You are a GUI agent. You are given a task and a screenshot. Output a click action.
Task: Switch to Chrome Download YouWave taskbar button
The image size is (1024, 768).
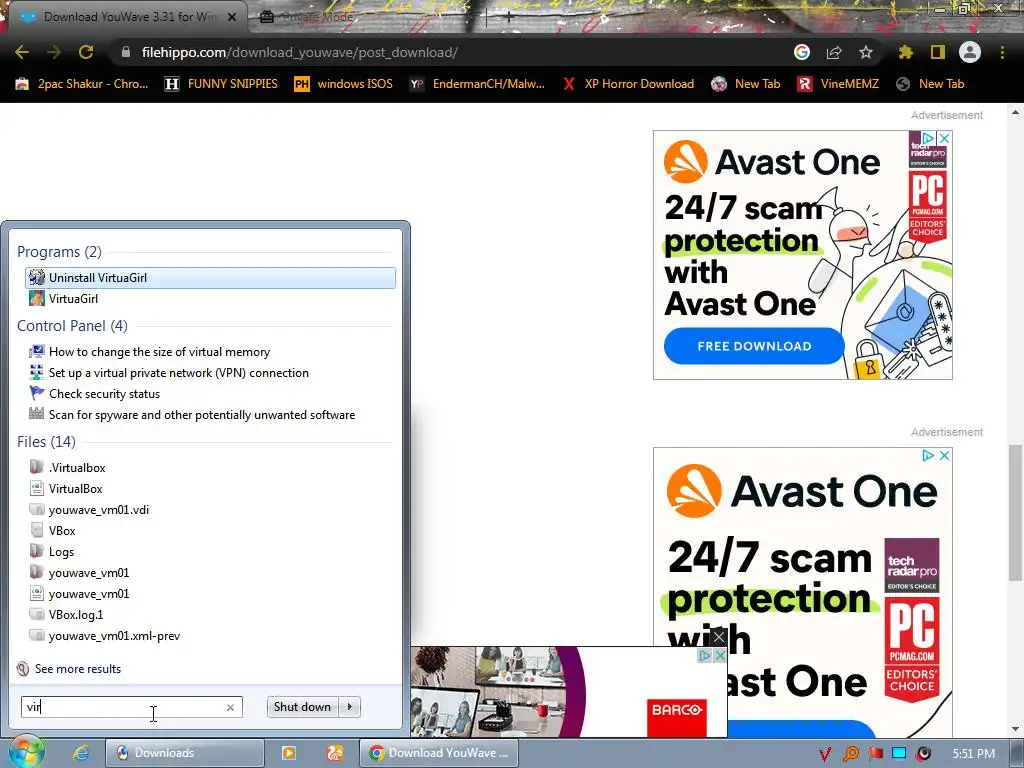pos(439,753)
